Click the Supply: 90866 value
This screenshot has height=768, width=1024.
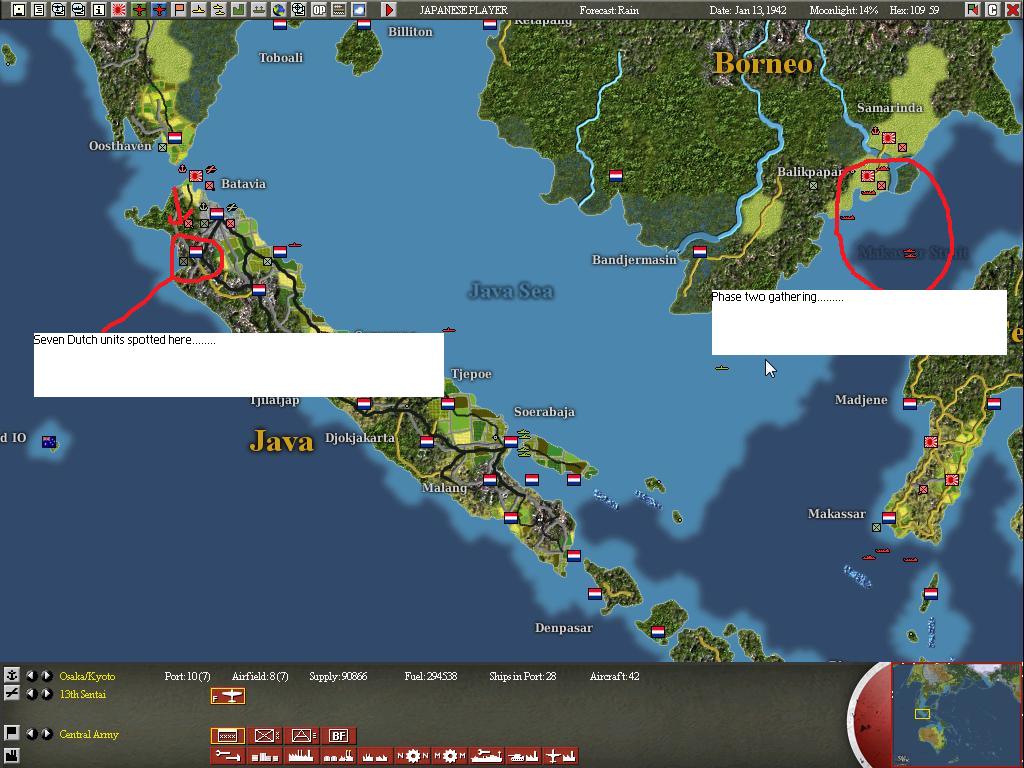click(338, 677)
